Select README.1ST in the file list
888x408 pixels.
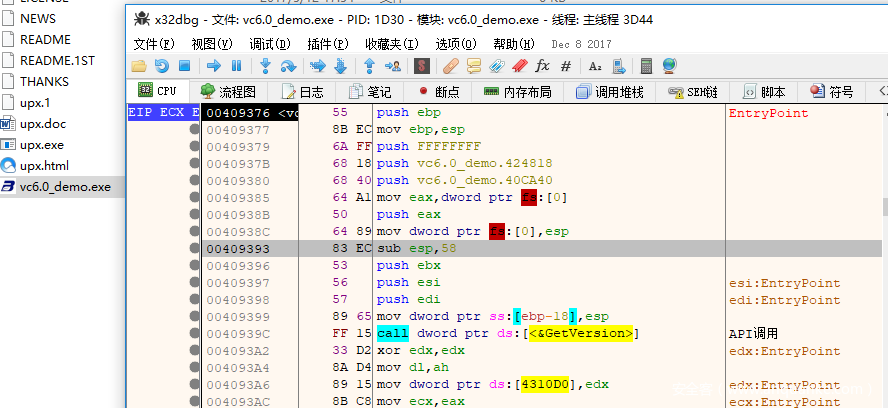point(57,61)
